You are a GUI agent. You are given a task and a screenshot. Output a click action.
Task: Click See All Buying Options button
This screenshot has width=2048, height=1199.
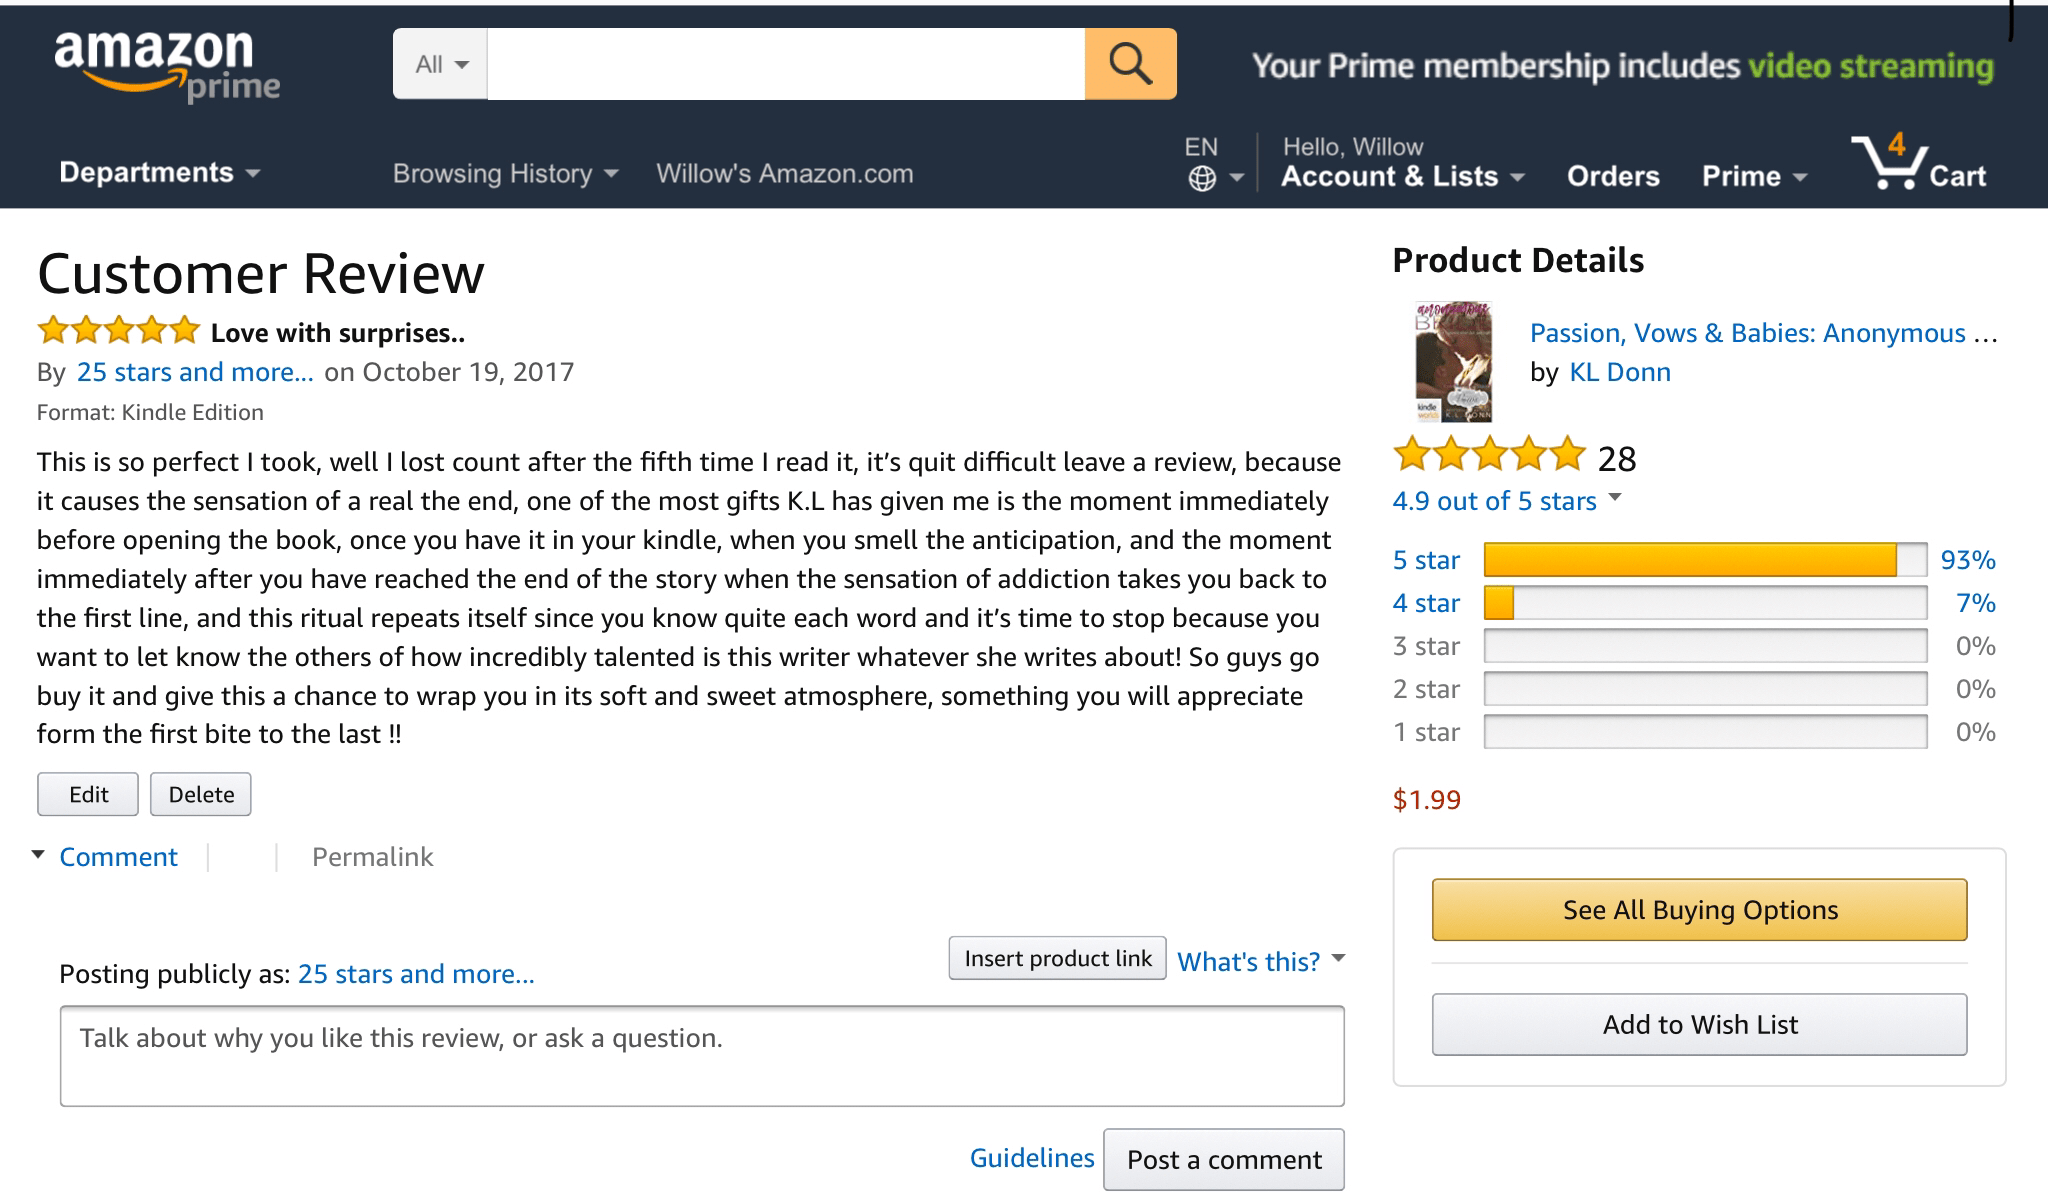(x=1699, y=910)
